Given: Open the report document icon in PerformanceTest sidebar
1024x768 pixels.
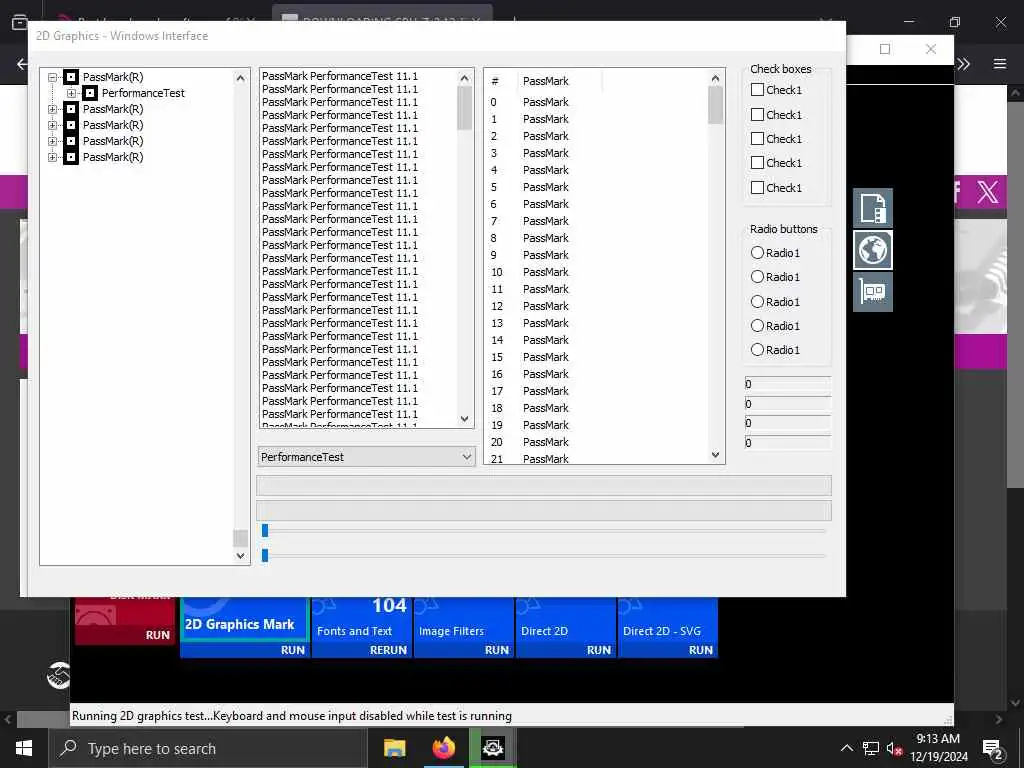Looking at the screenshot, I should (x=872, y=208).
